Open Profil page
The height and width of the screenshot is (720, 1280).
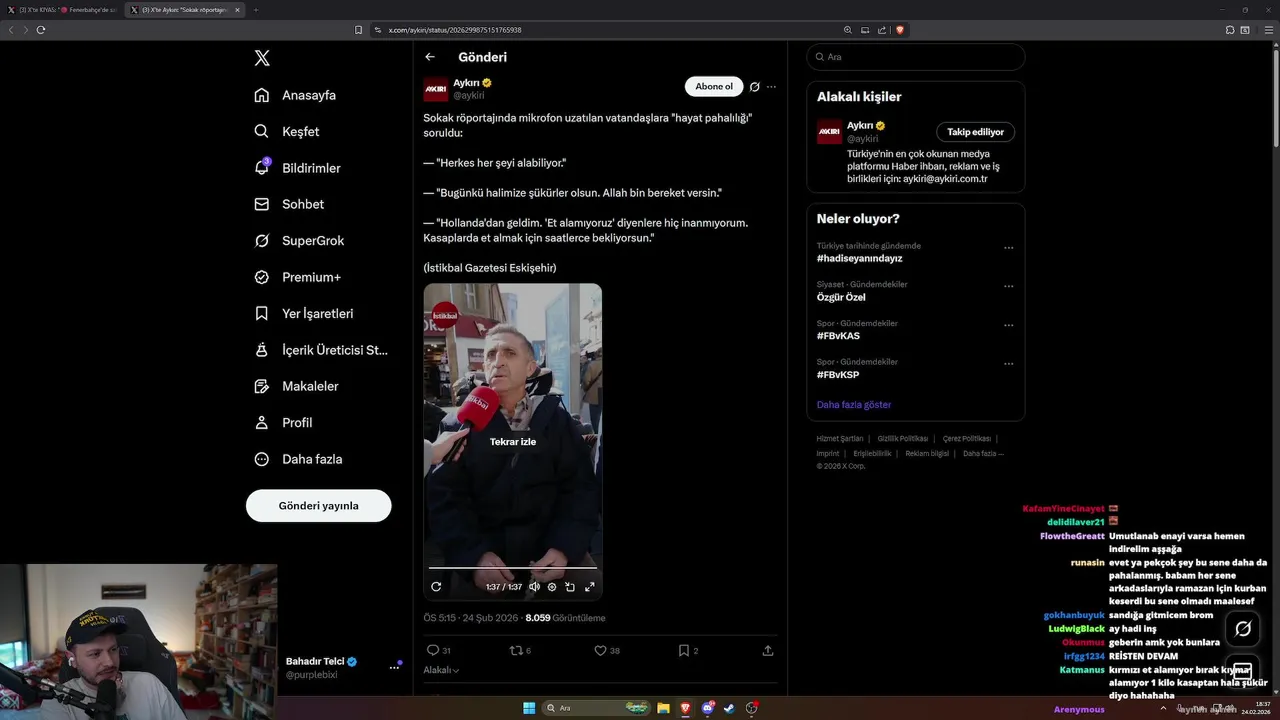pos(283,423)
